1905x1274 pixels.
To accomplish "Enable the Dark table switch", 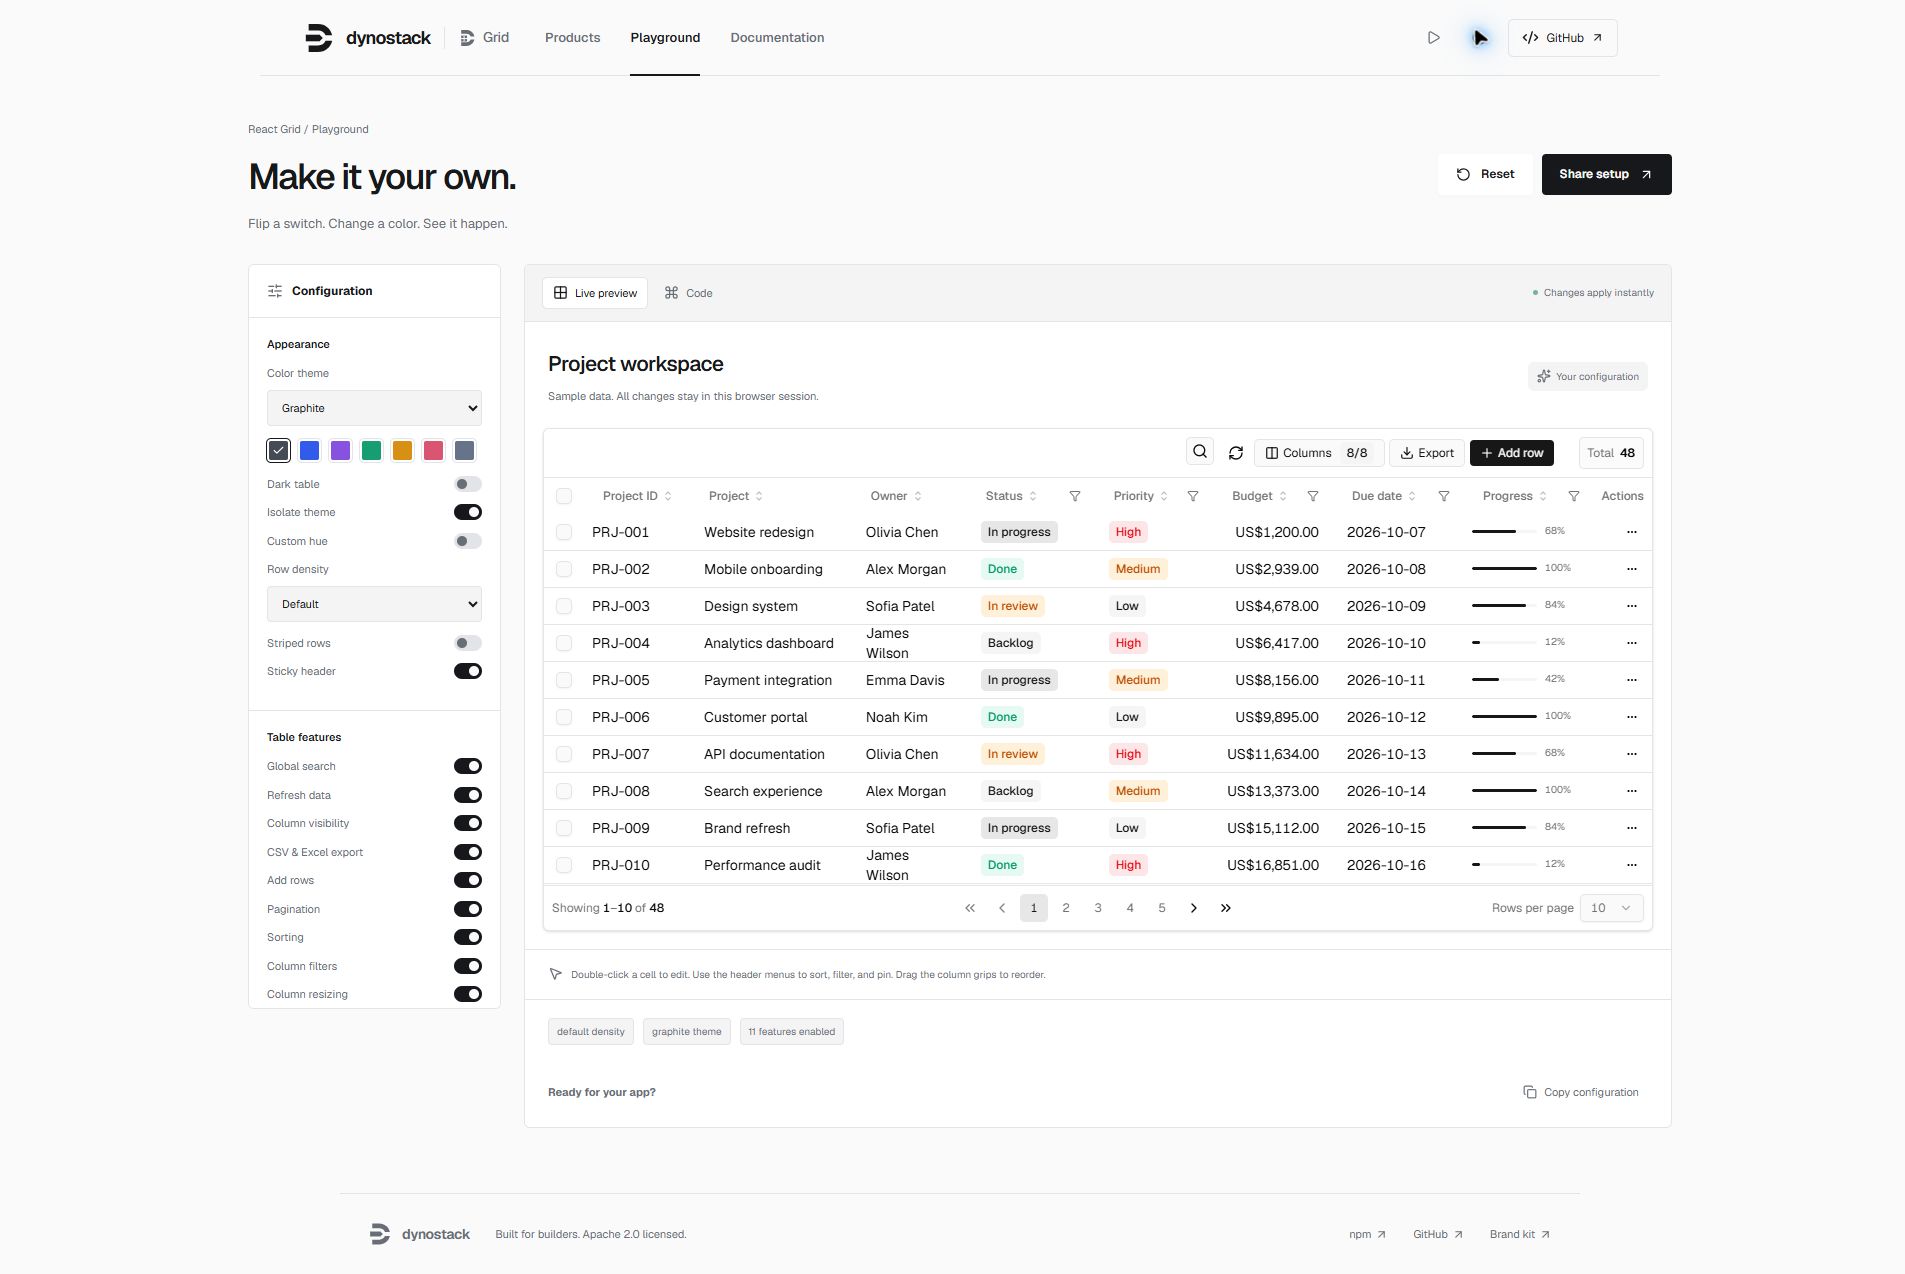I will tap(468, 484).
